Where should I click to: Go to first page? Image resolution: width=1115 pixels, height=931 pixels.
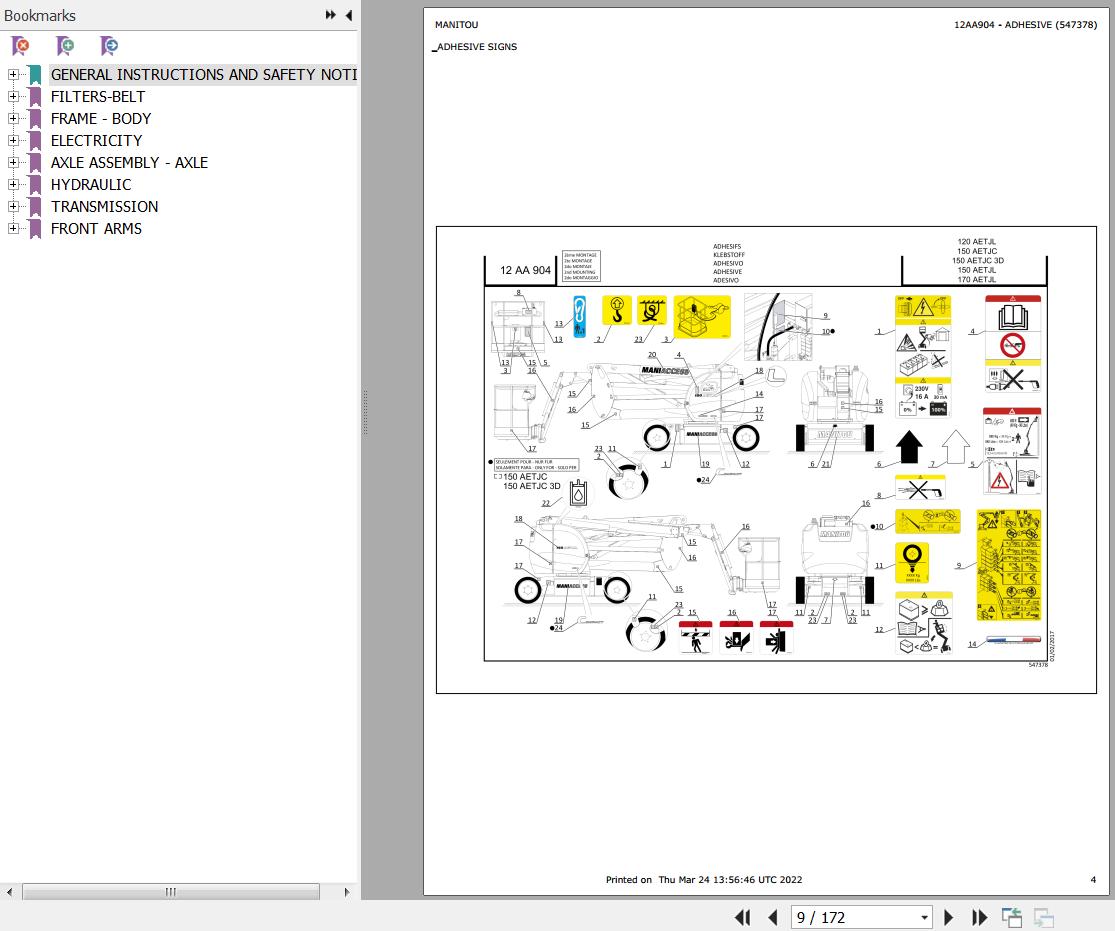(742, 917)
